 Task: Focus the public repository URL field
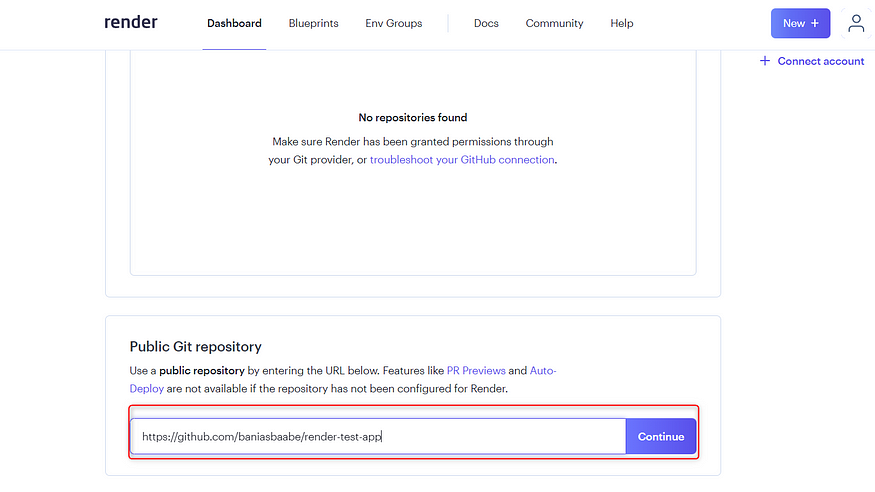click(378, 436)
